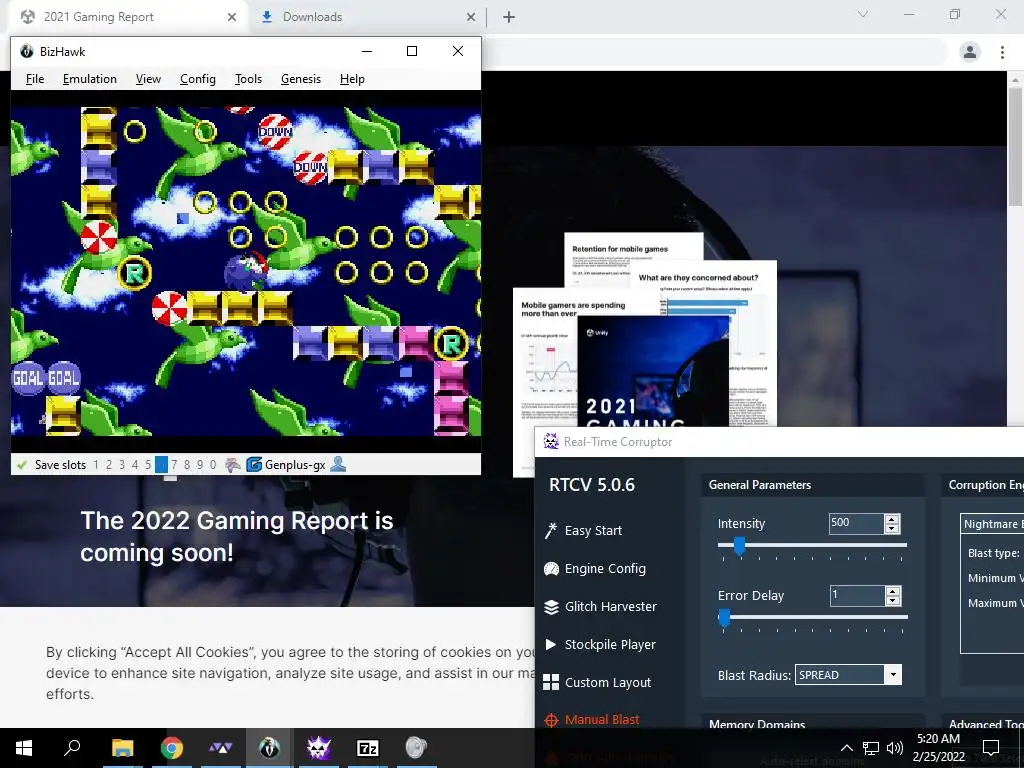
Task: Switch to Chrome from the taskbar
Action: (x=172, y=748)
